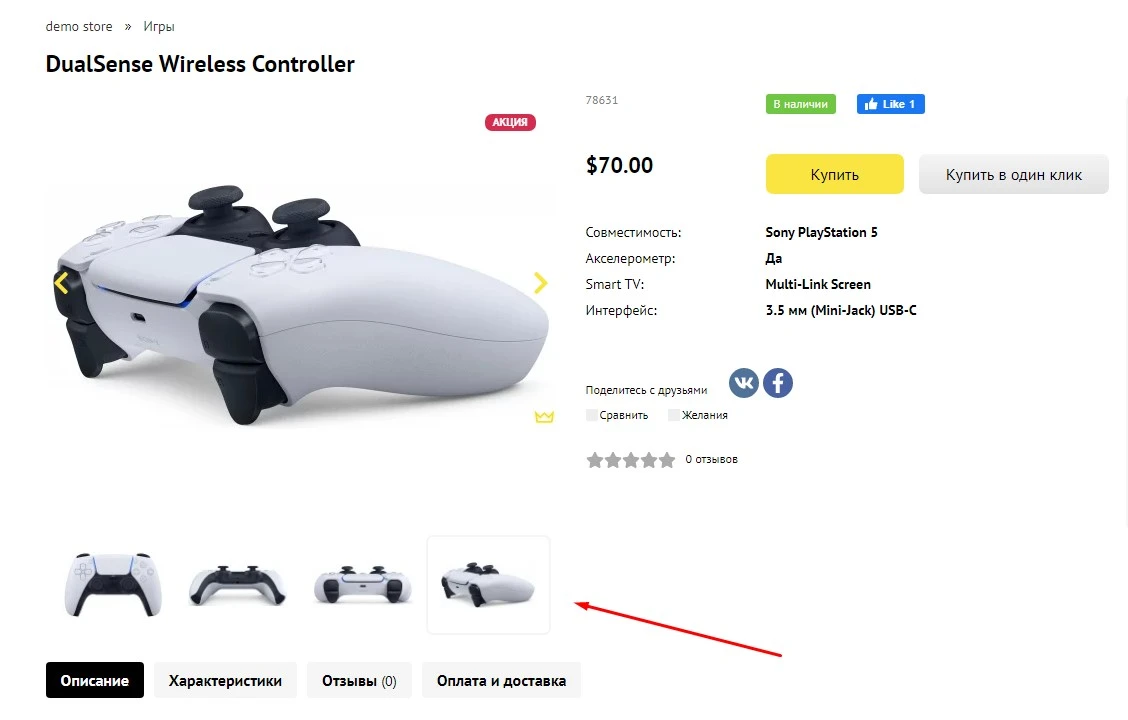Image resolution: width=1128 pixels, height=720 pixels.
Task: Rate the product five stars
Action: point(668,460)
